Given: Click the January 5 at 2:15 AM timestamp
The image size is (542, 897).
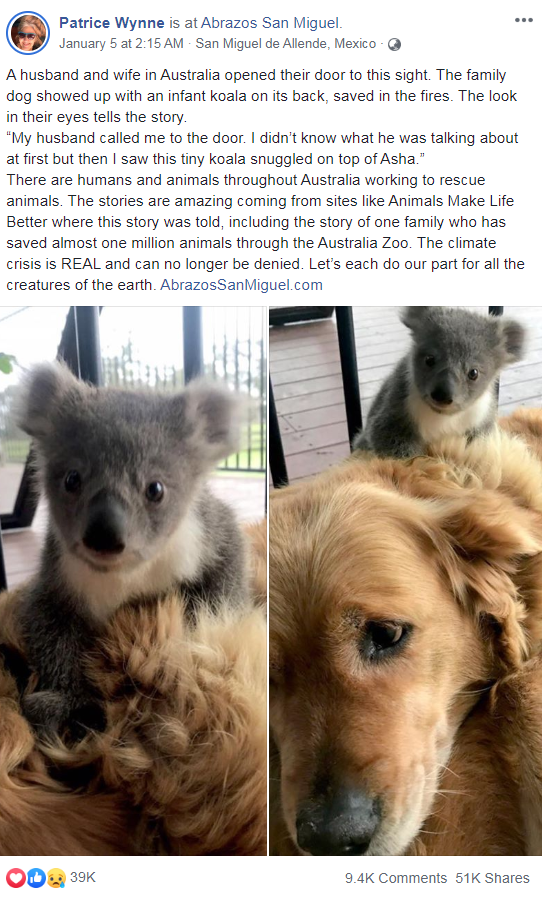Looking at the screenshot, I should 121,43.
